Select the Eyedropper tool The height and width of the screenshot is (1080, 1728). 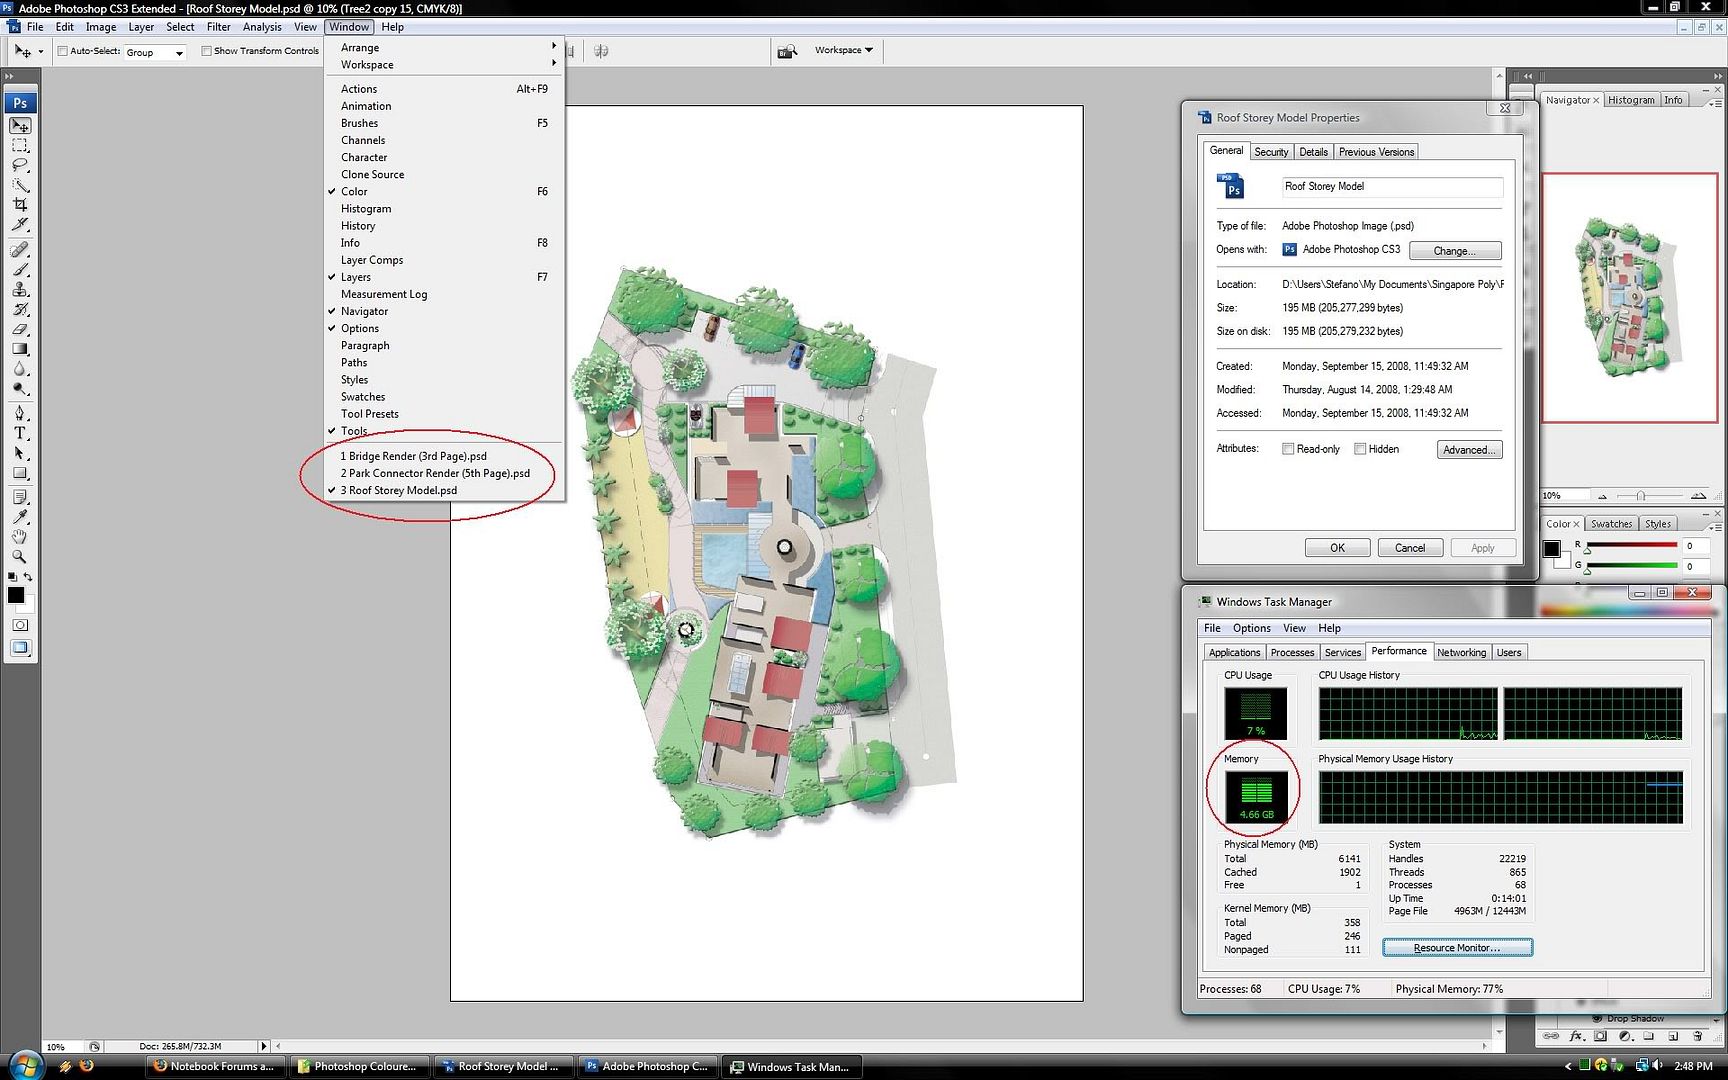[20, 517]
